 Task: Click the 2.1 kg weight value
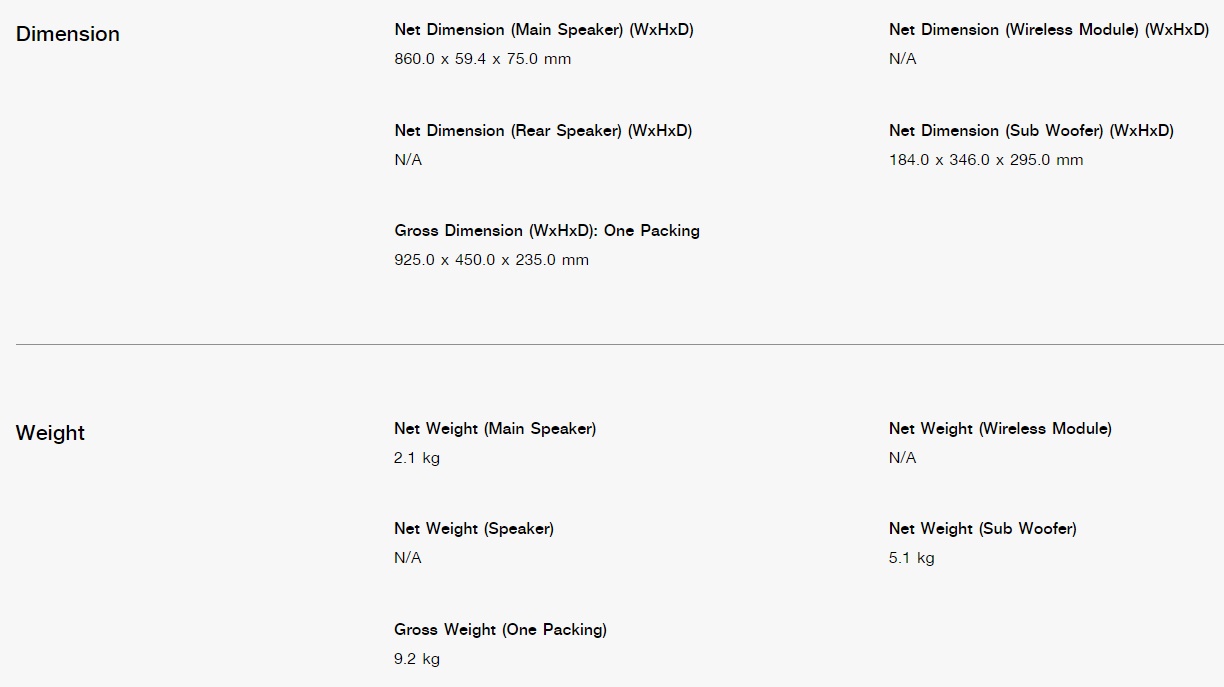click(417, 458)
